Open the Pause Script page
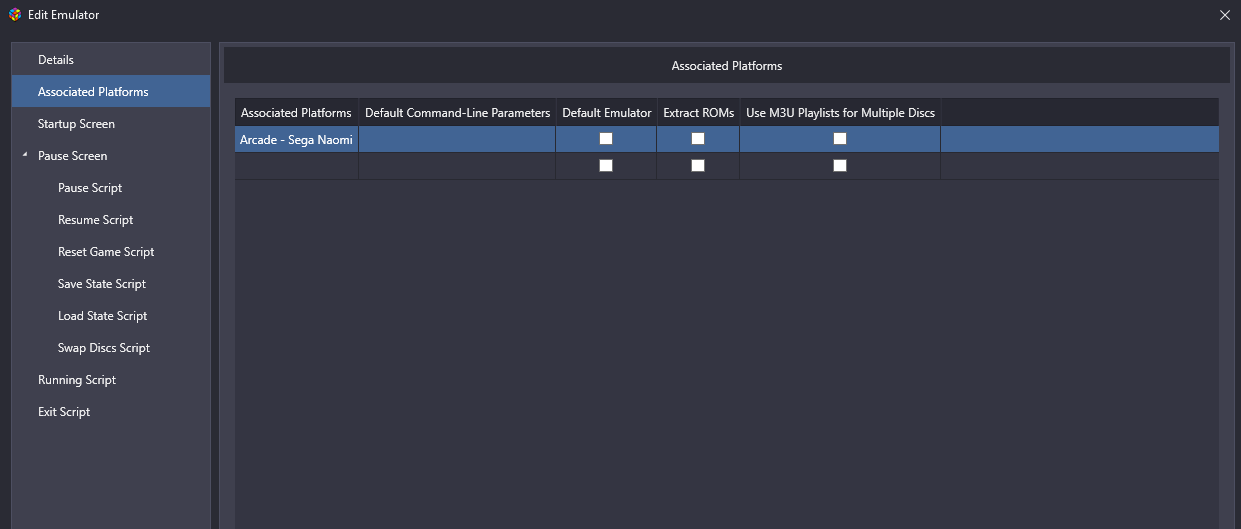Viewport: 1241px width, 529px height. tap(90, 188)
